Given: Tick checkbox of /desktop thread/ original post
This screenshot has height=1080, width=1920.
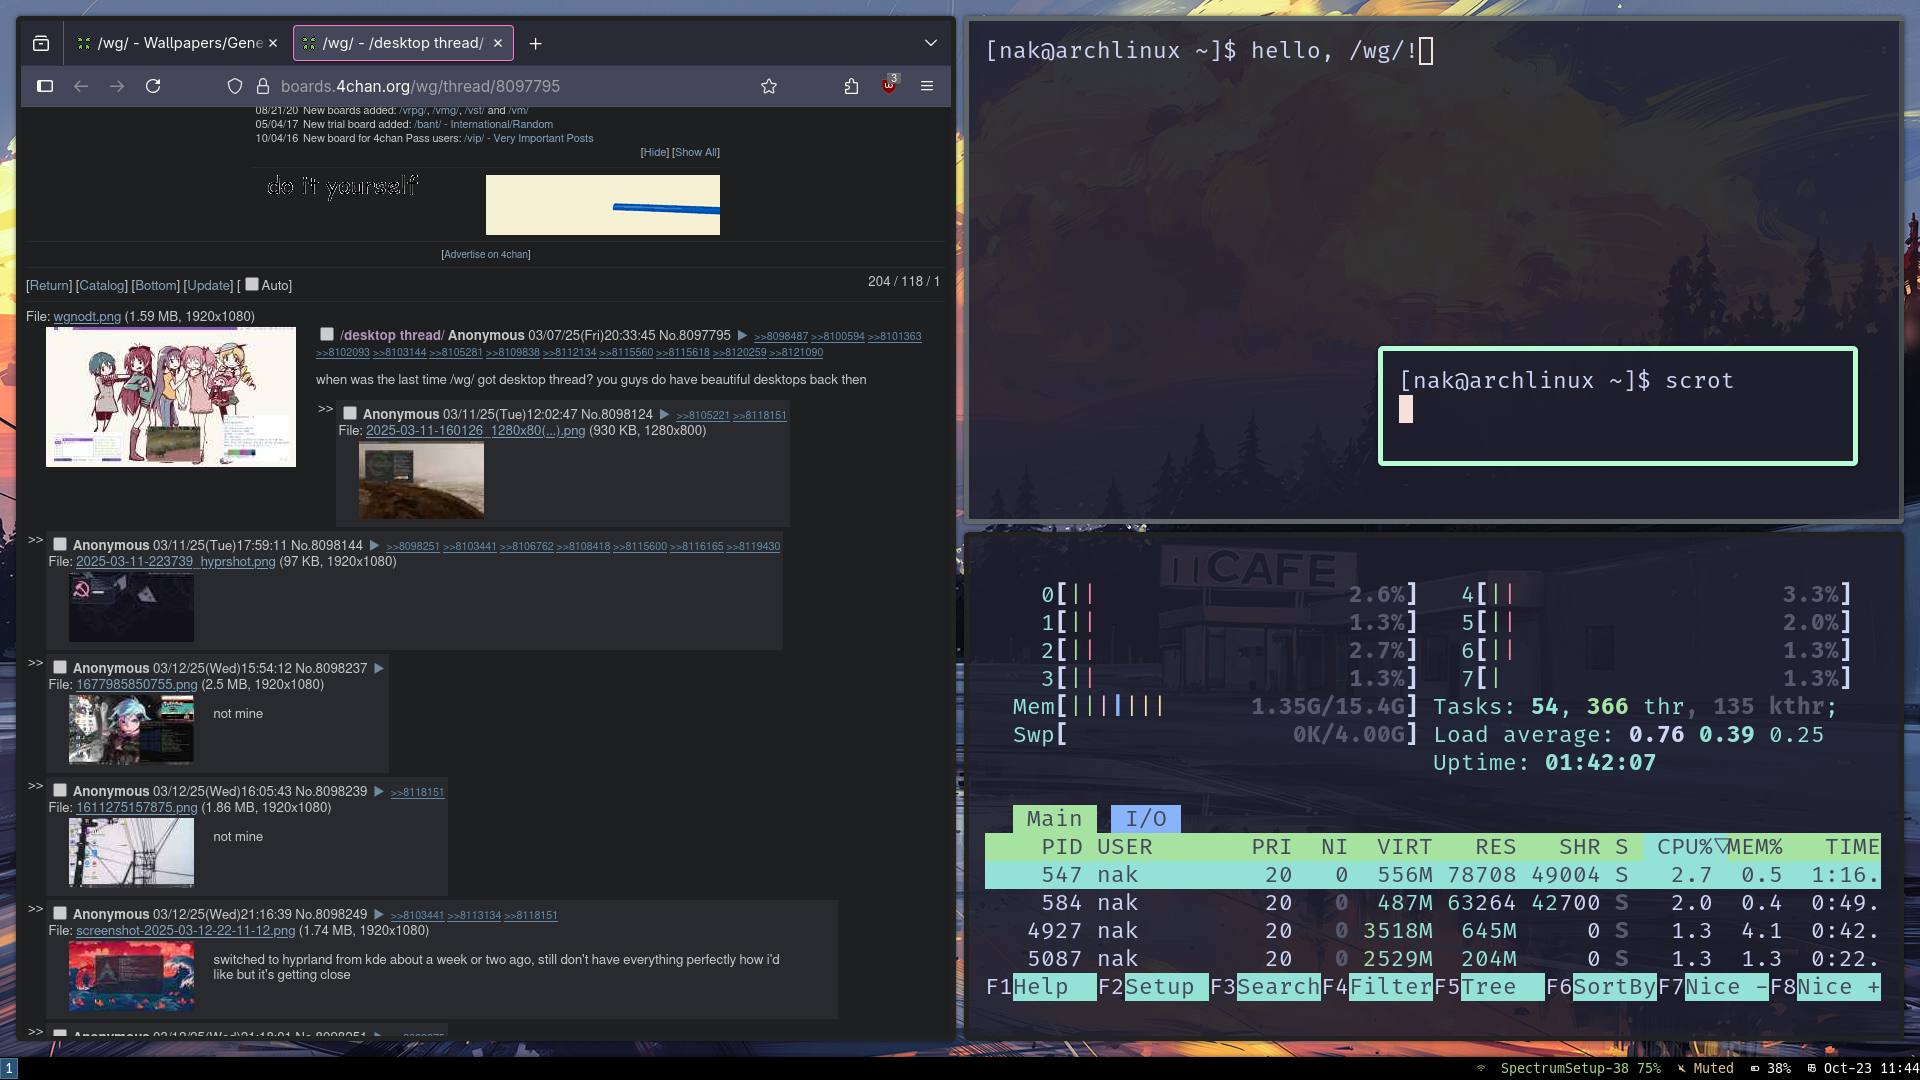Looking at the screenshot, I should [327, 334].
